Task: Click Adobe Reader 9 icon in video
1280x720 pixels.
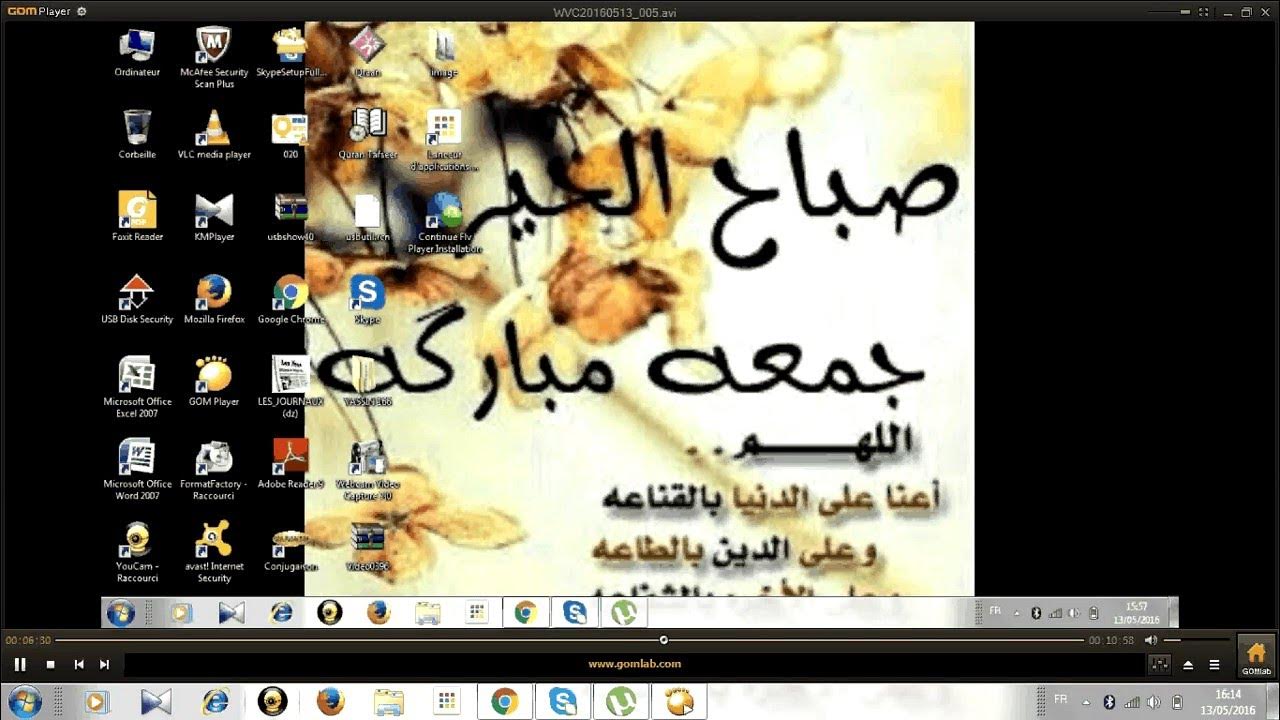Action: pyautogui.click(x=291, y=464)
